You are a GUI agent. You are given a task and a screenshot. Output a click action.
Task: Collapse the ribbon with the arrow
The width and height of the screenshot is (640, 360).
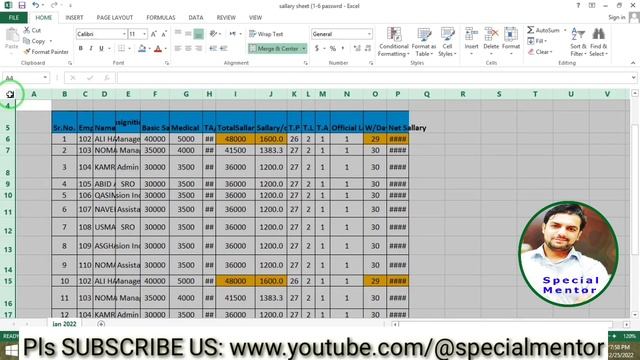pos(633,63)
